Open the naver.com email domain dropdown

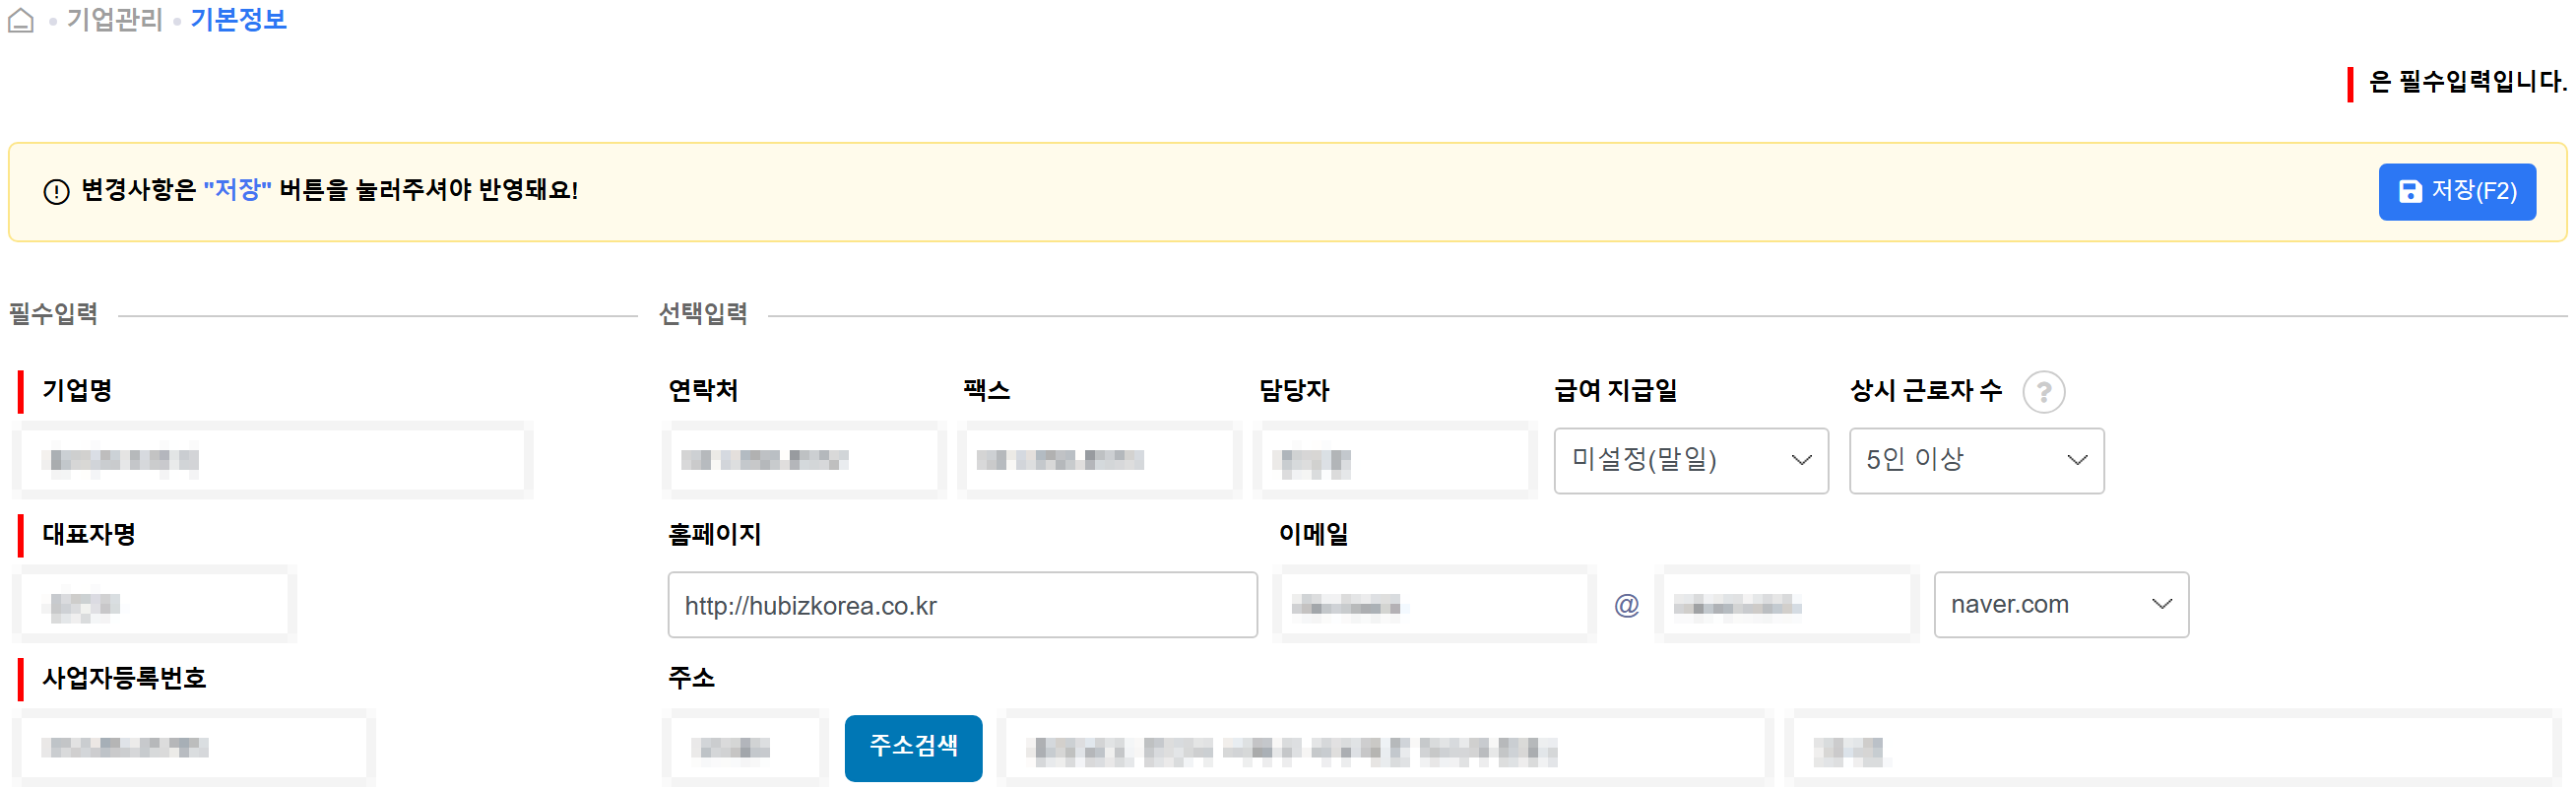pyautogui.click(x=2060, y=605)
